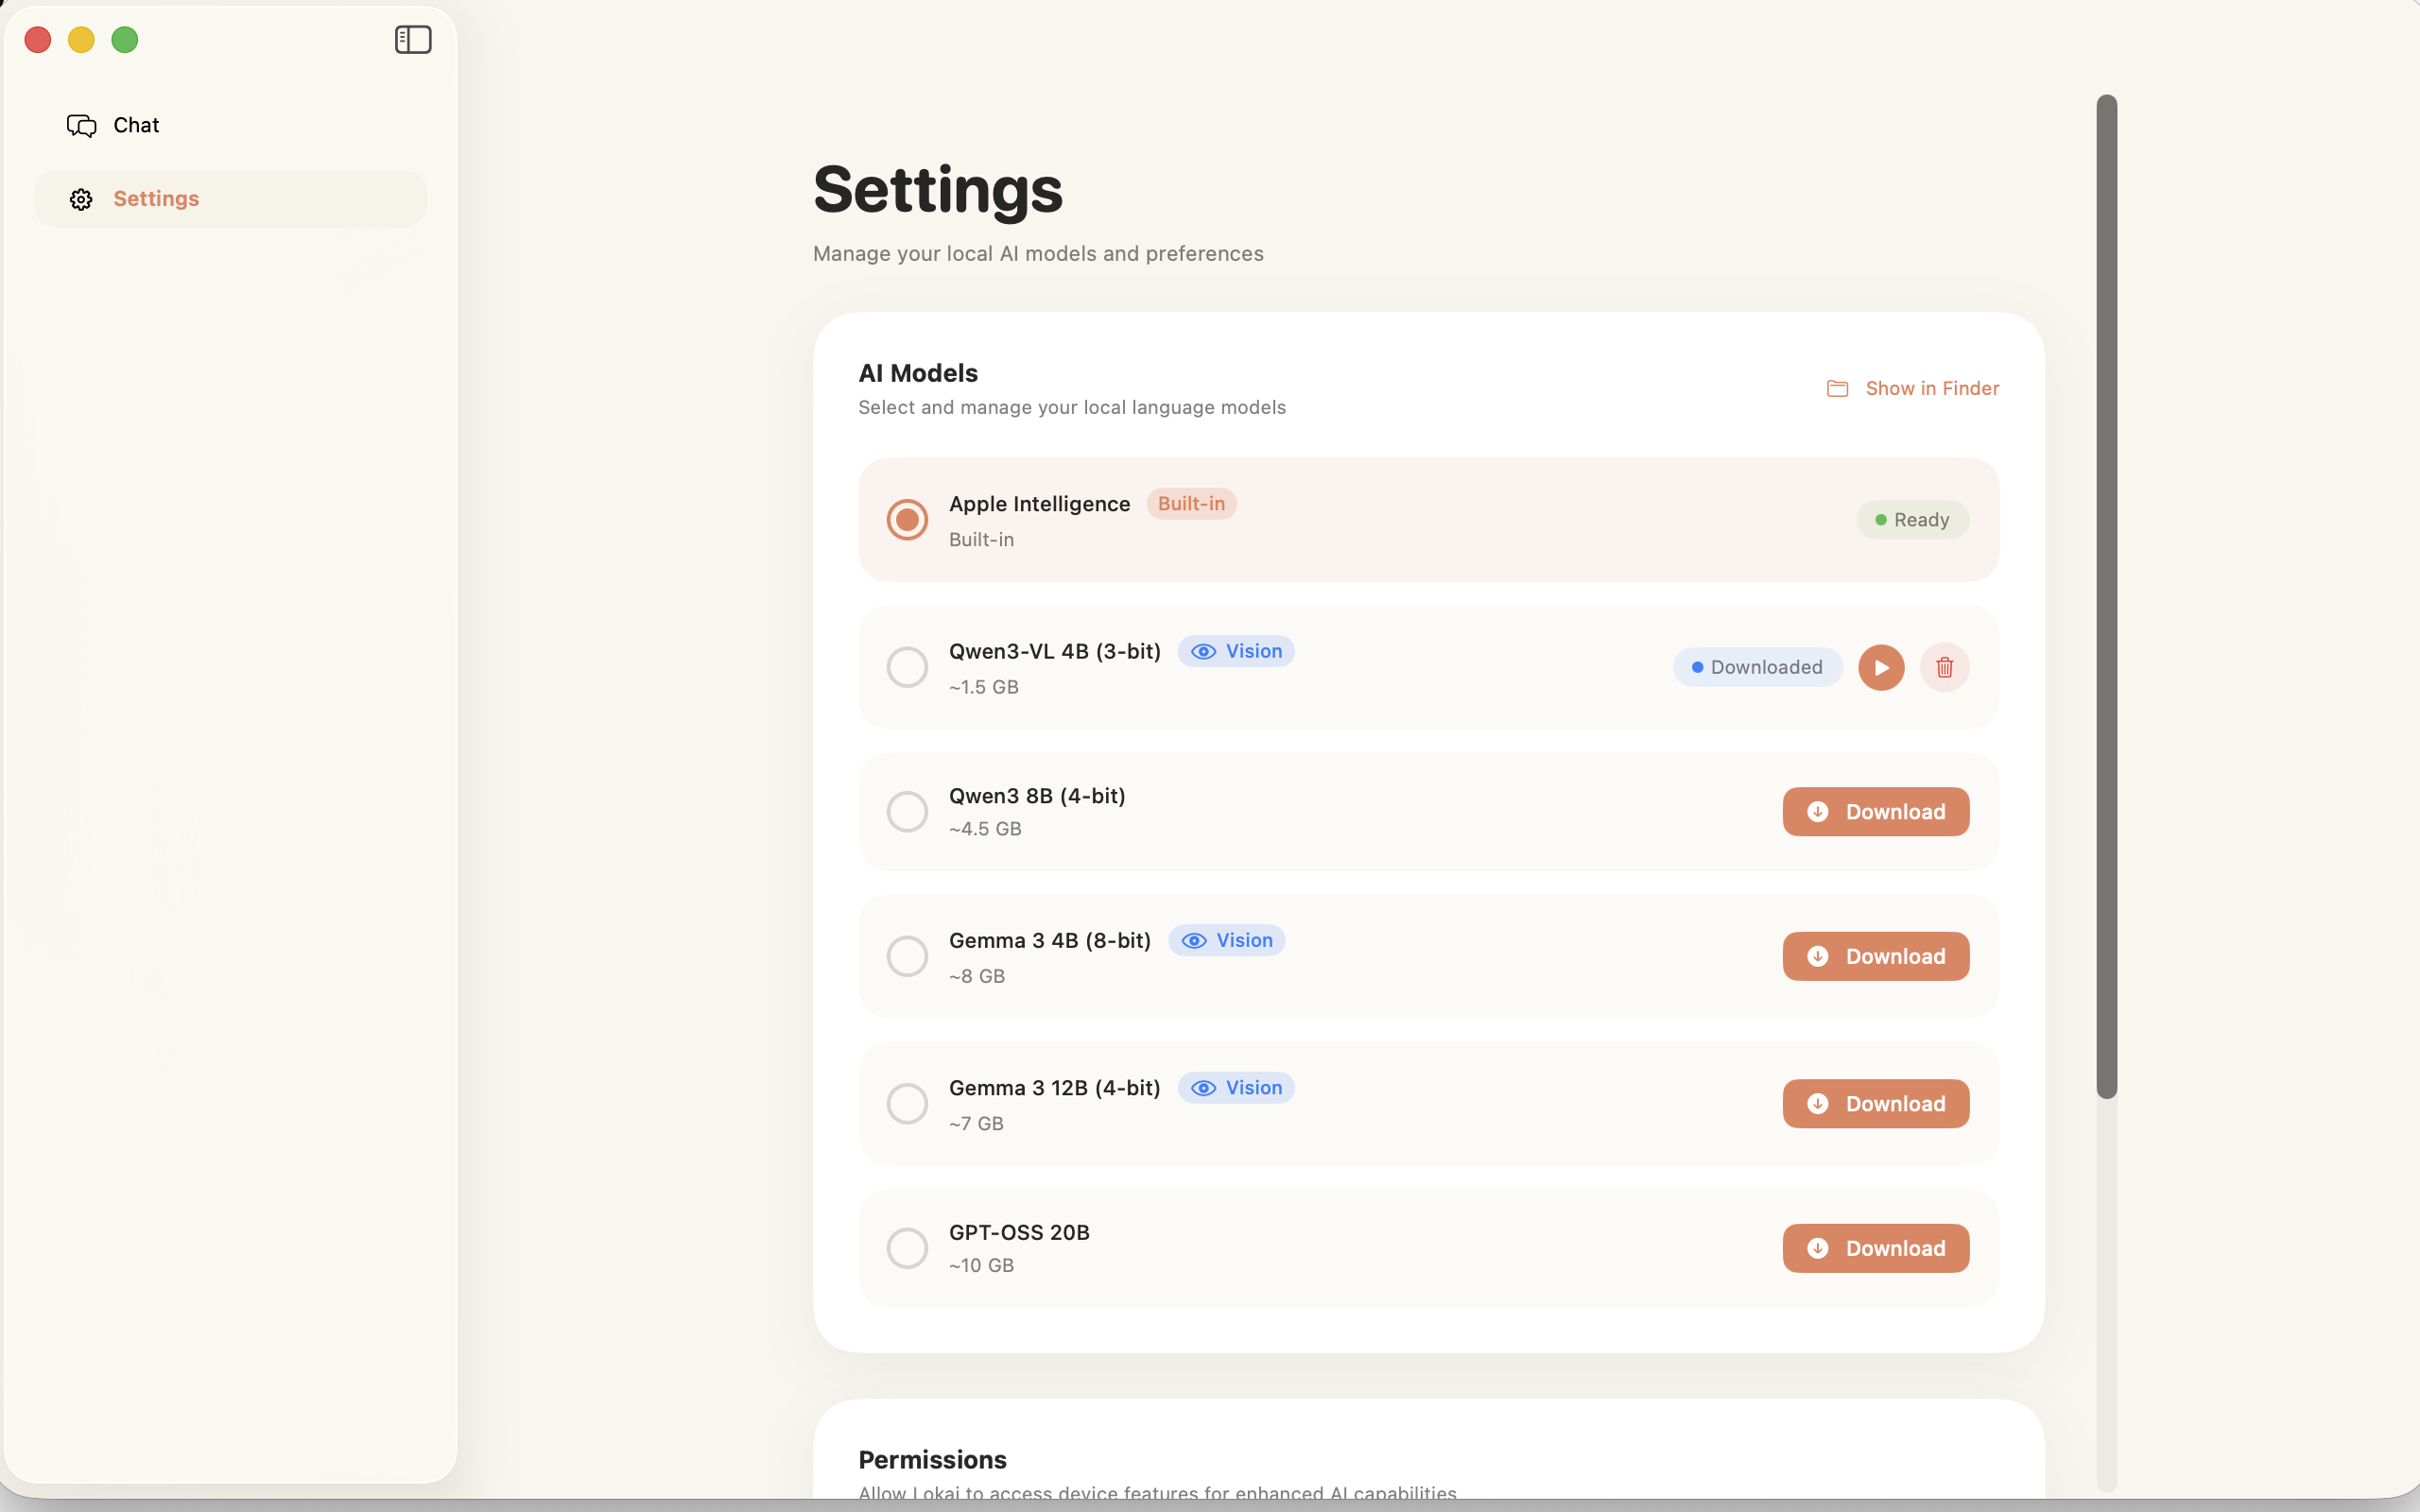This screenshot has height=1512, width=2420.
Task: Click the download arrow icon for GPT-OSS 20B
Action: 1816,1248
